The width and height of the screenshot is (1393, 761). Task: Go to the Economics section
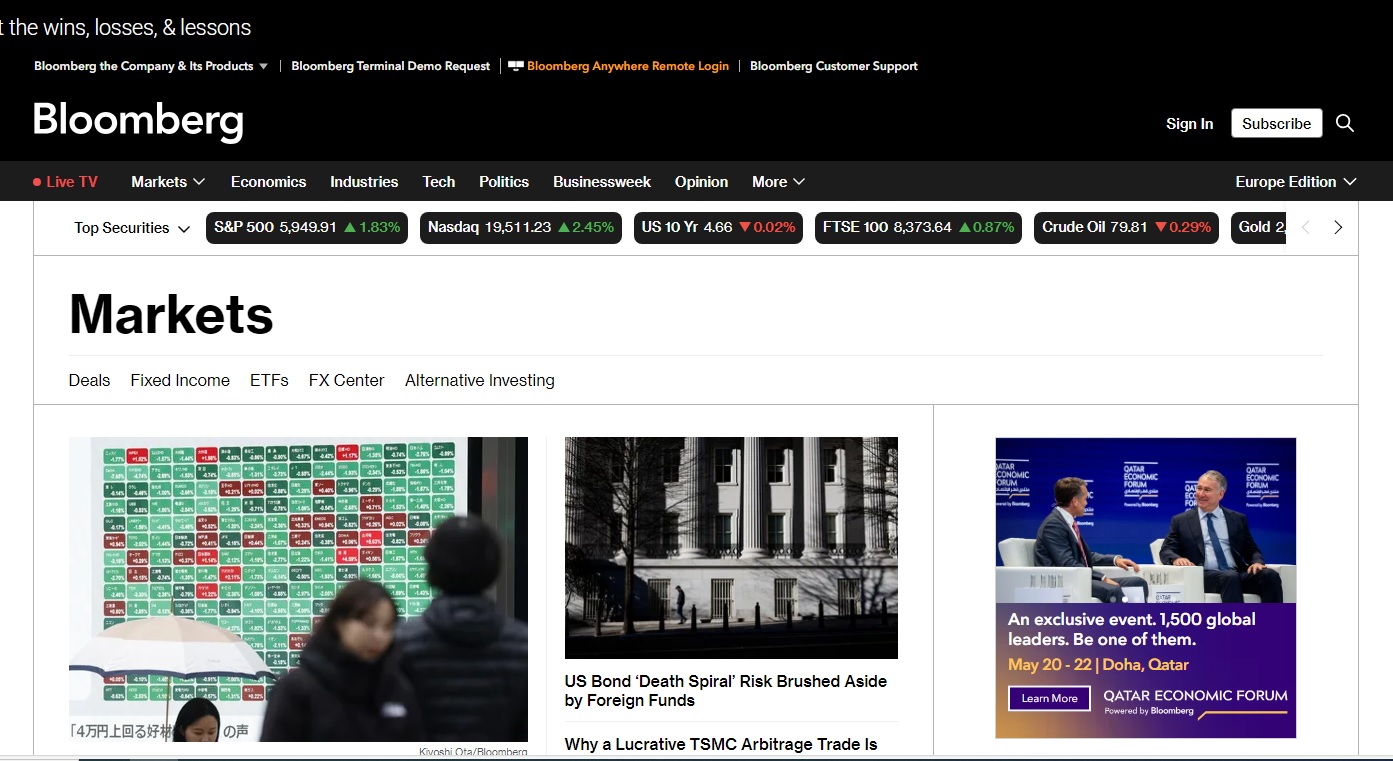coord(268,182)
